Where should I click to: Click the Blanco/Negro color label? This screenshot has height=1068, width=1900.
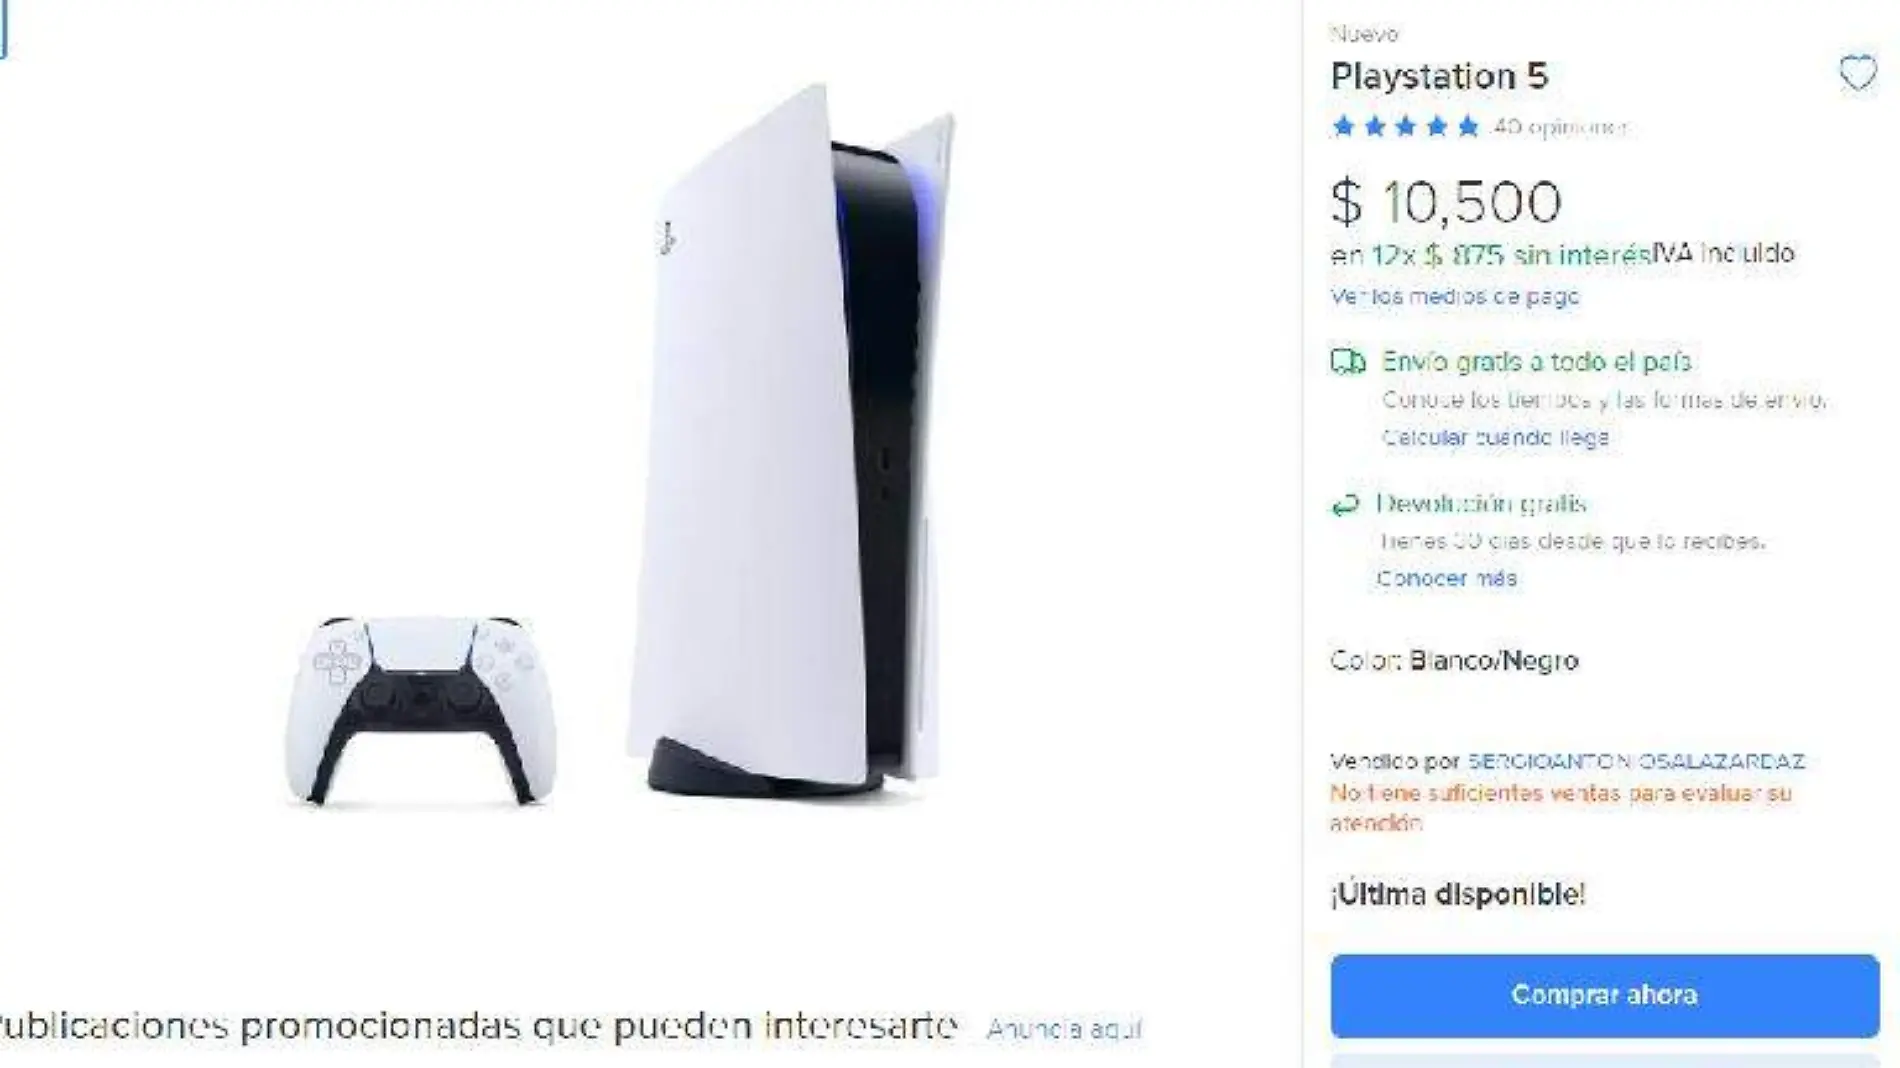(1493, 660)
